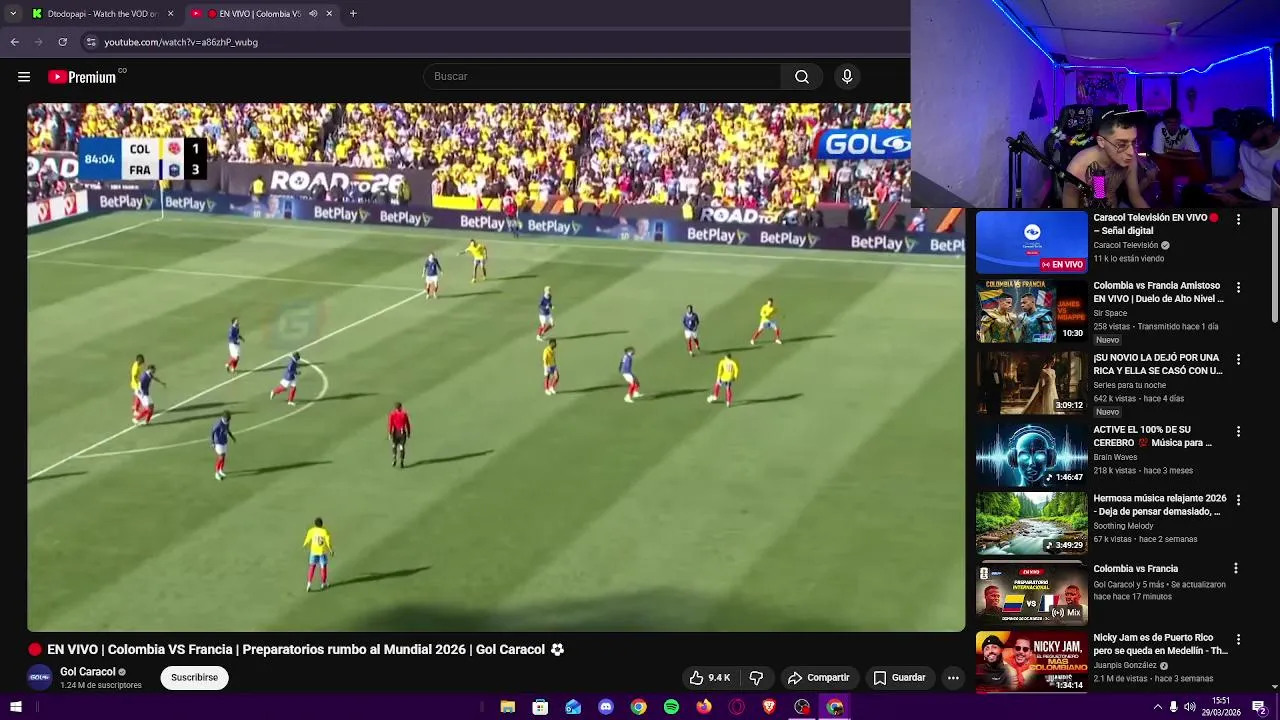Dislike the video with thumbs-down
Image resolution: width=1280 pixels, height=720 pixels.
756,678
